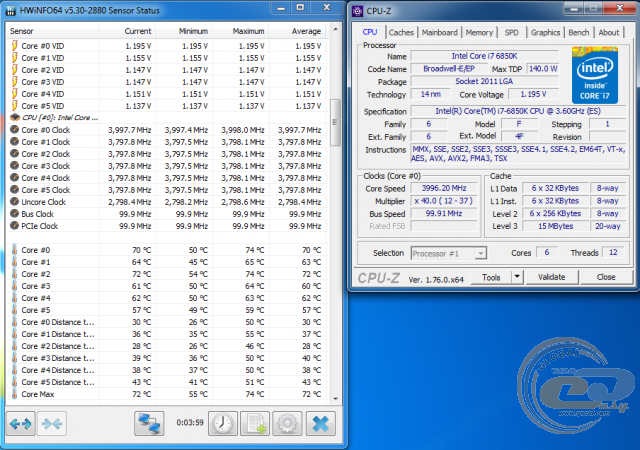640x450 pixels.
Task: Click the Core #5 temperature thermometer icon
Action: tap(15, 310)
